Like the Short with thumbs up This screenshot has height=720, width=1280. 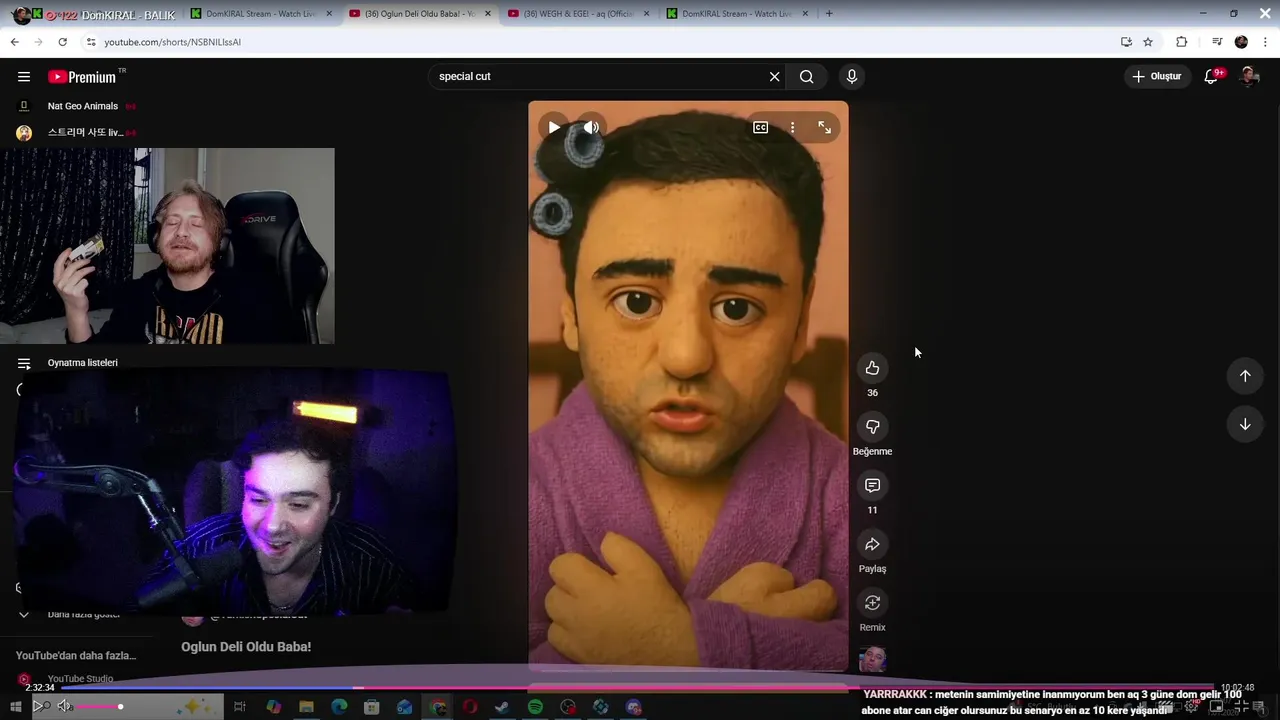[872, 368]
